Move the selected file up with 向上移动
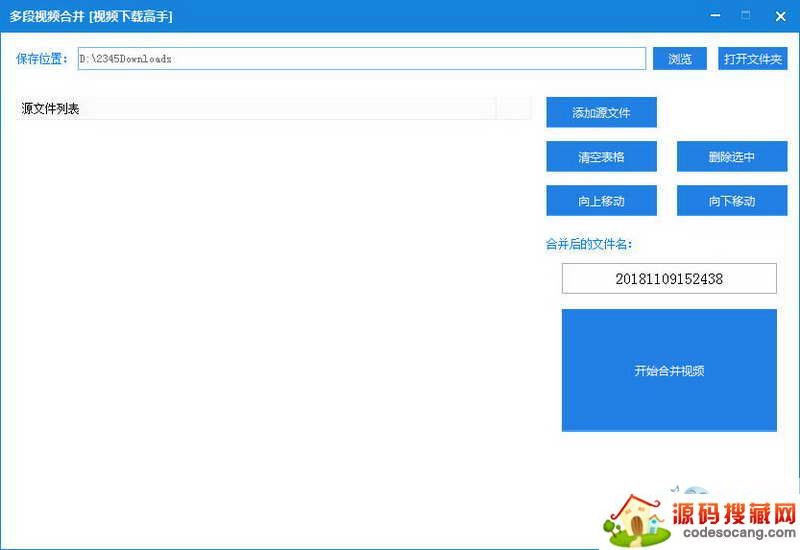This screenshot has height=550, width=800. (x=601, y=201)
